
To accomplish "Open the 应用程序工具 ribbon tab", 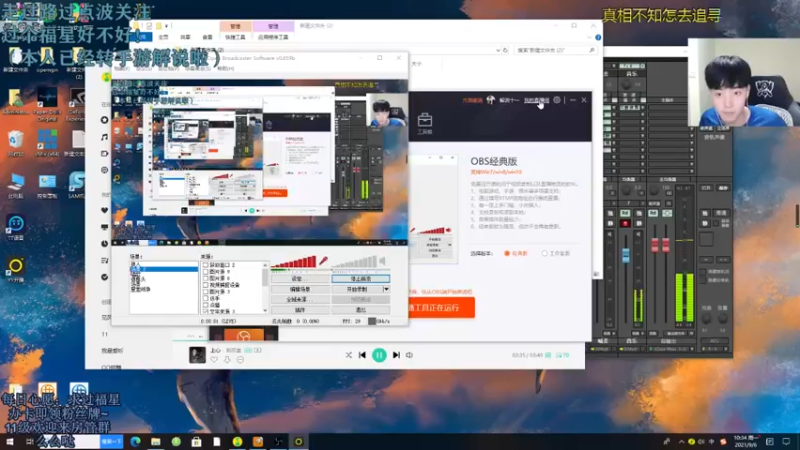I will [x=273, y=37].
